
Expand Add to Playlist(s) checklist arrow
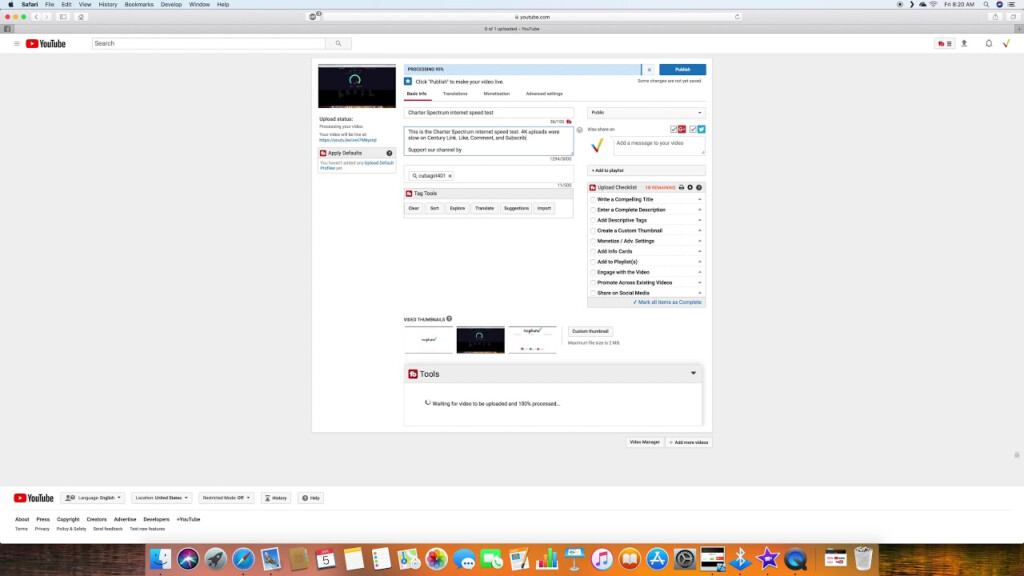click(699, 262)
